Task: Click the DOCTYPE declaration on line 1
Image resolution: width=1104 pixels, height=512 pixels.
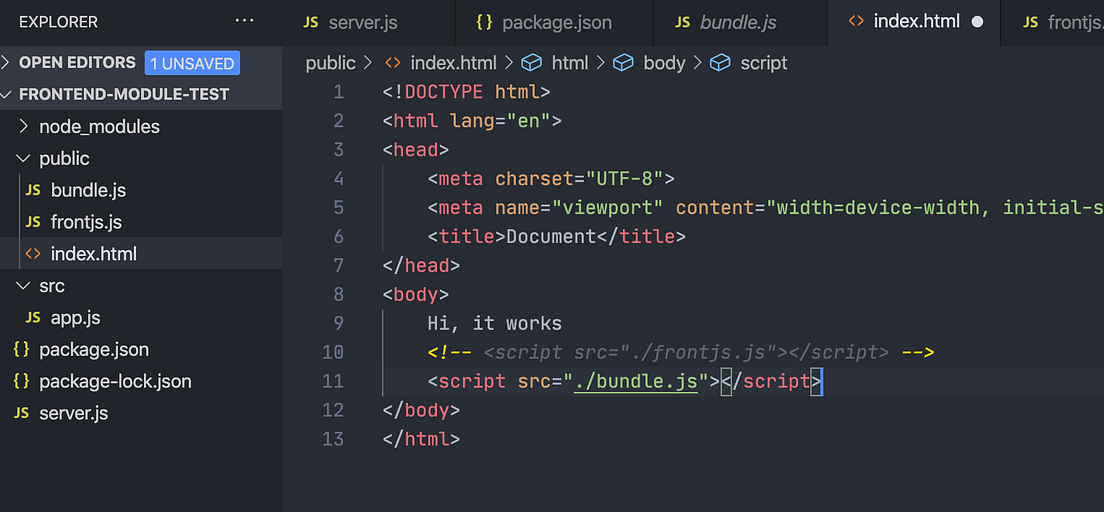Action: pyautogui.click(x=467, y=92)
